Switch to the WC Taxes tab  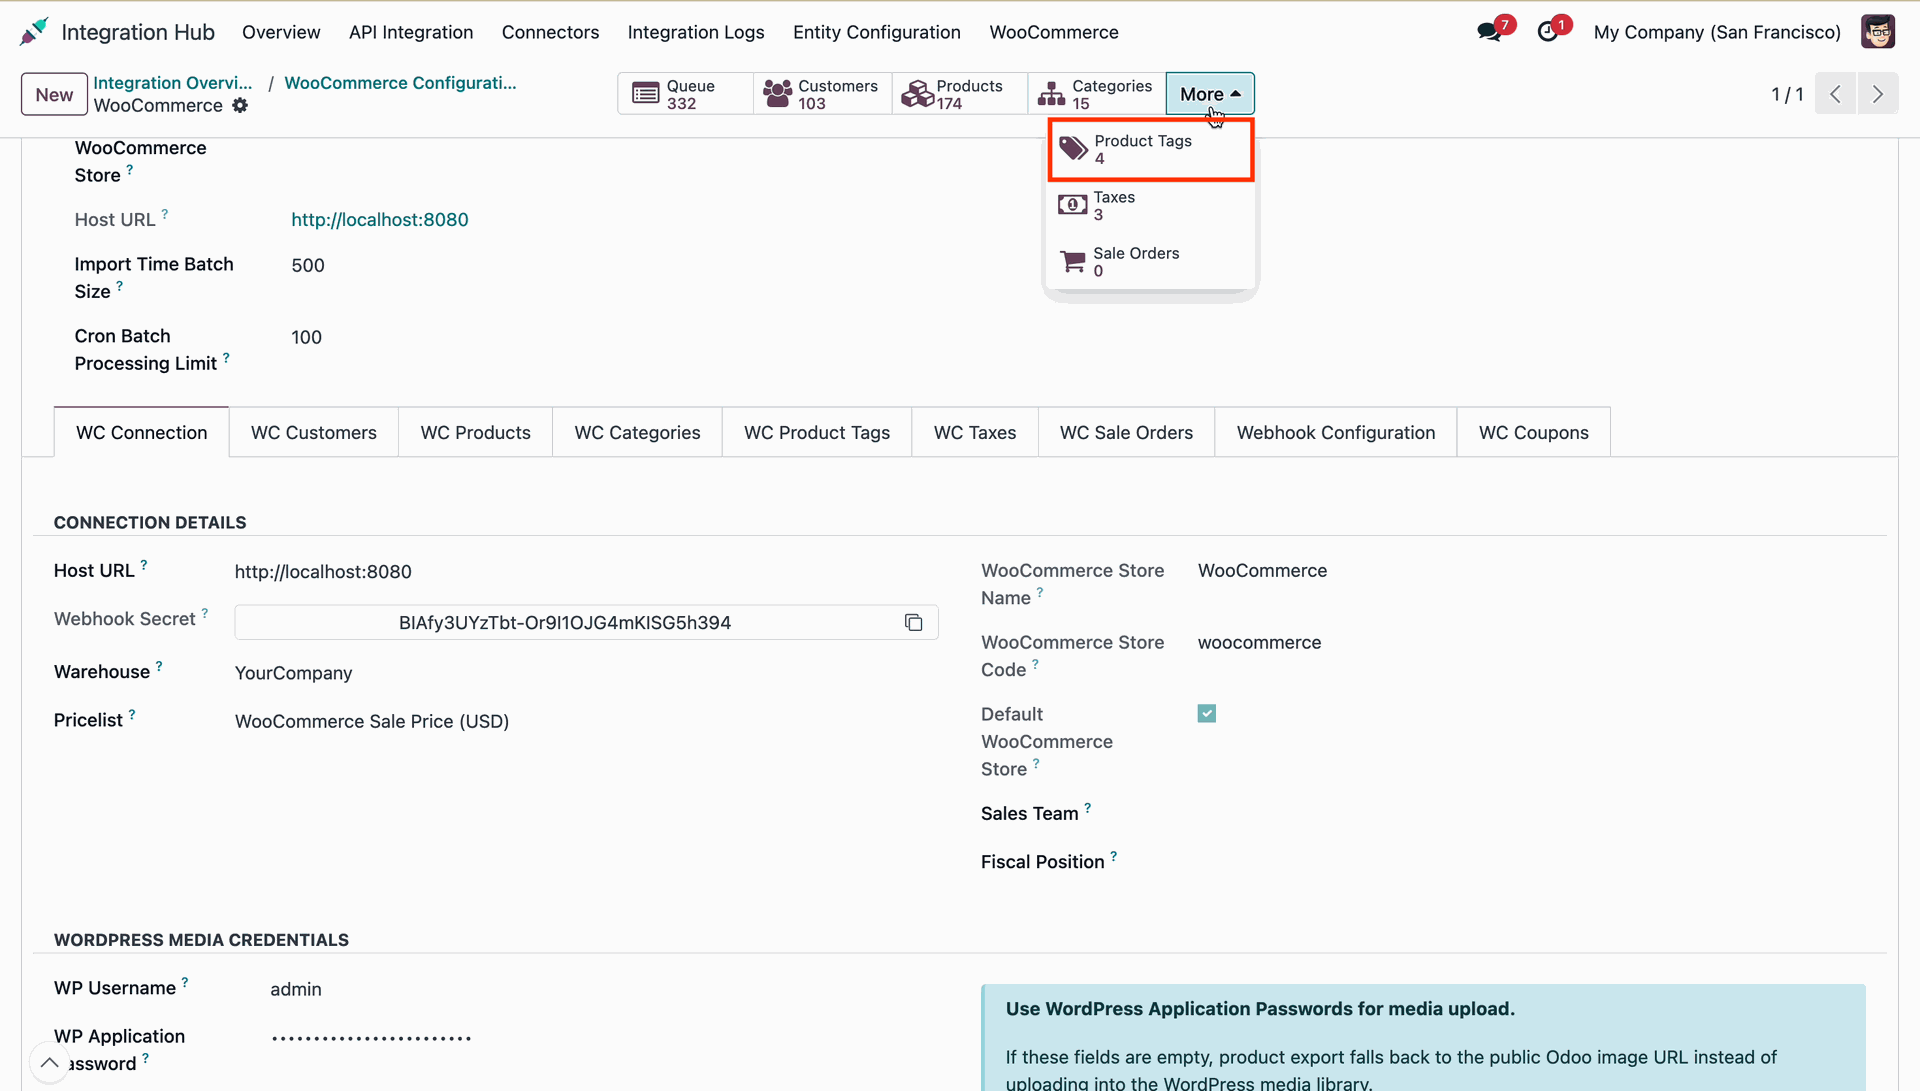(975, 433)
